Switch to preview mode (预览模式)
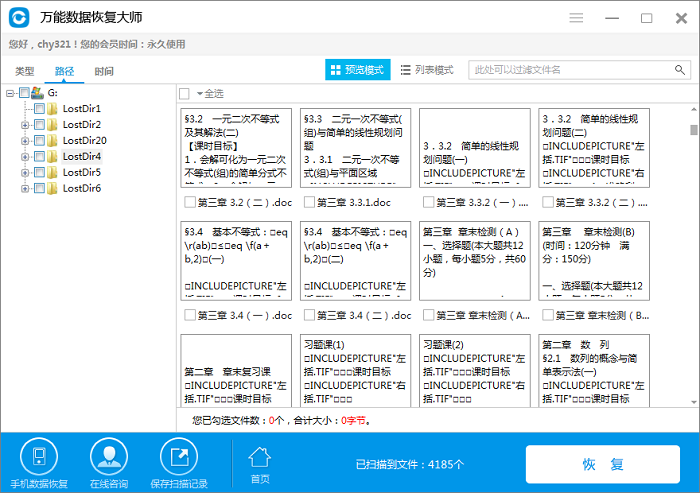This screenshot has width=700, height=493. (x=358, y=70)
